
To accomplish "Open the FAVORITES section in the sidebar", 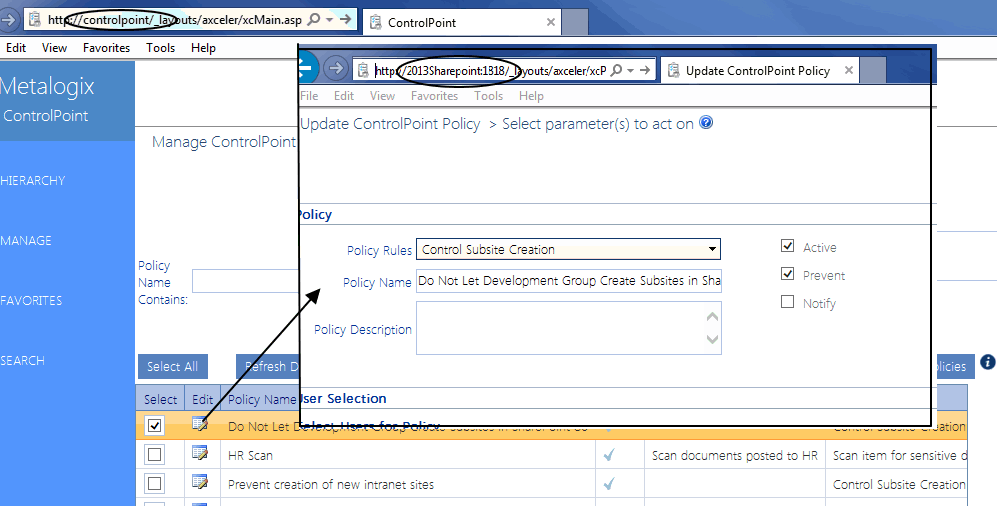I will tap(31, 300).
